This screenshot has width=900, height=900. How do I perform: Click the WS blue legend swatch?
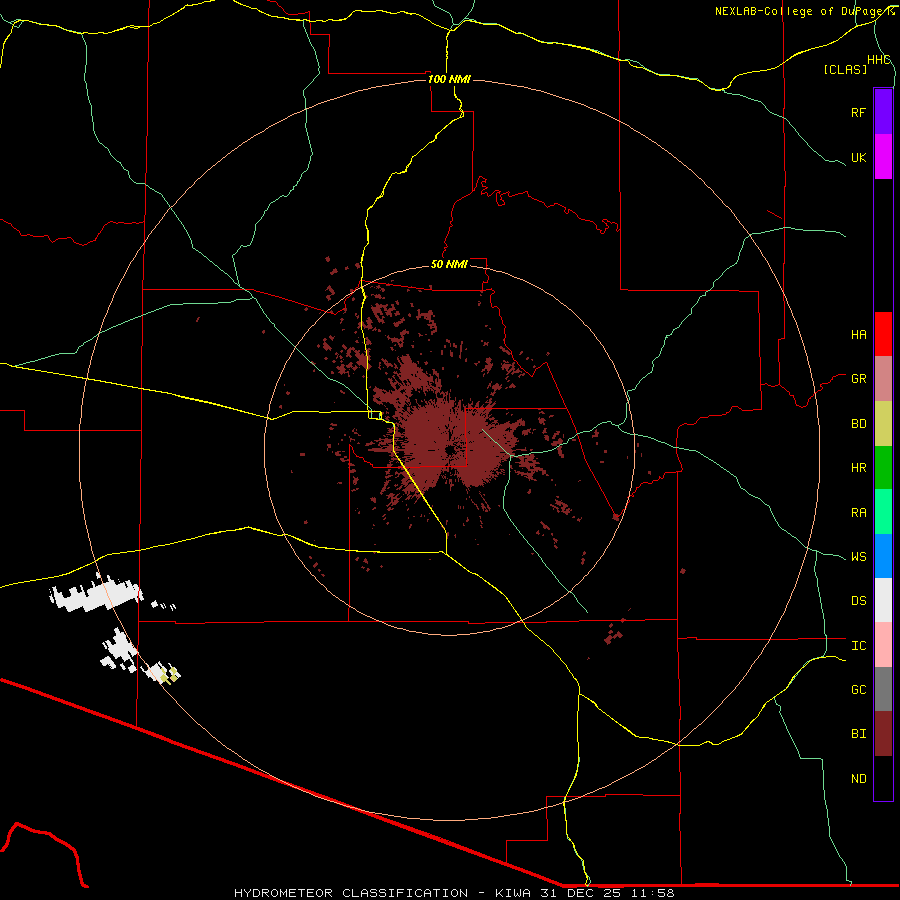pos(883,556)
